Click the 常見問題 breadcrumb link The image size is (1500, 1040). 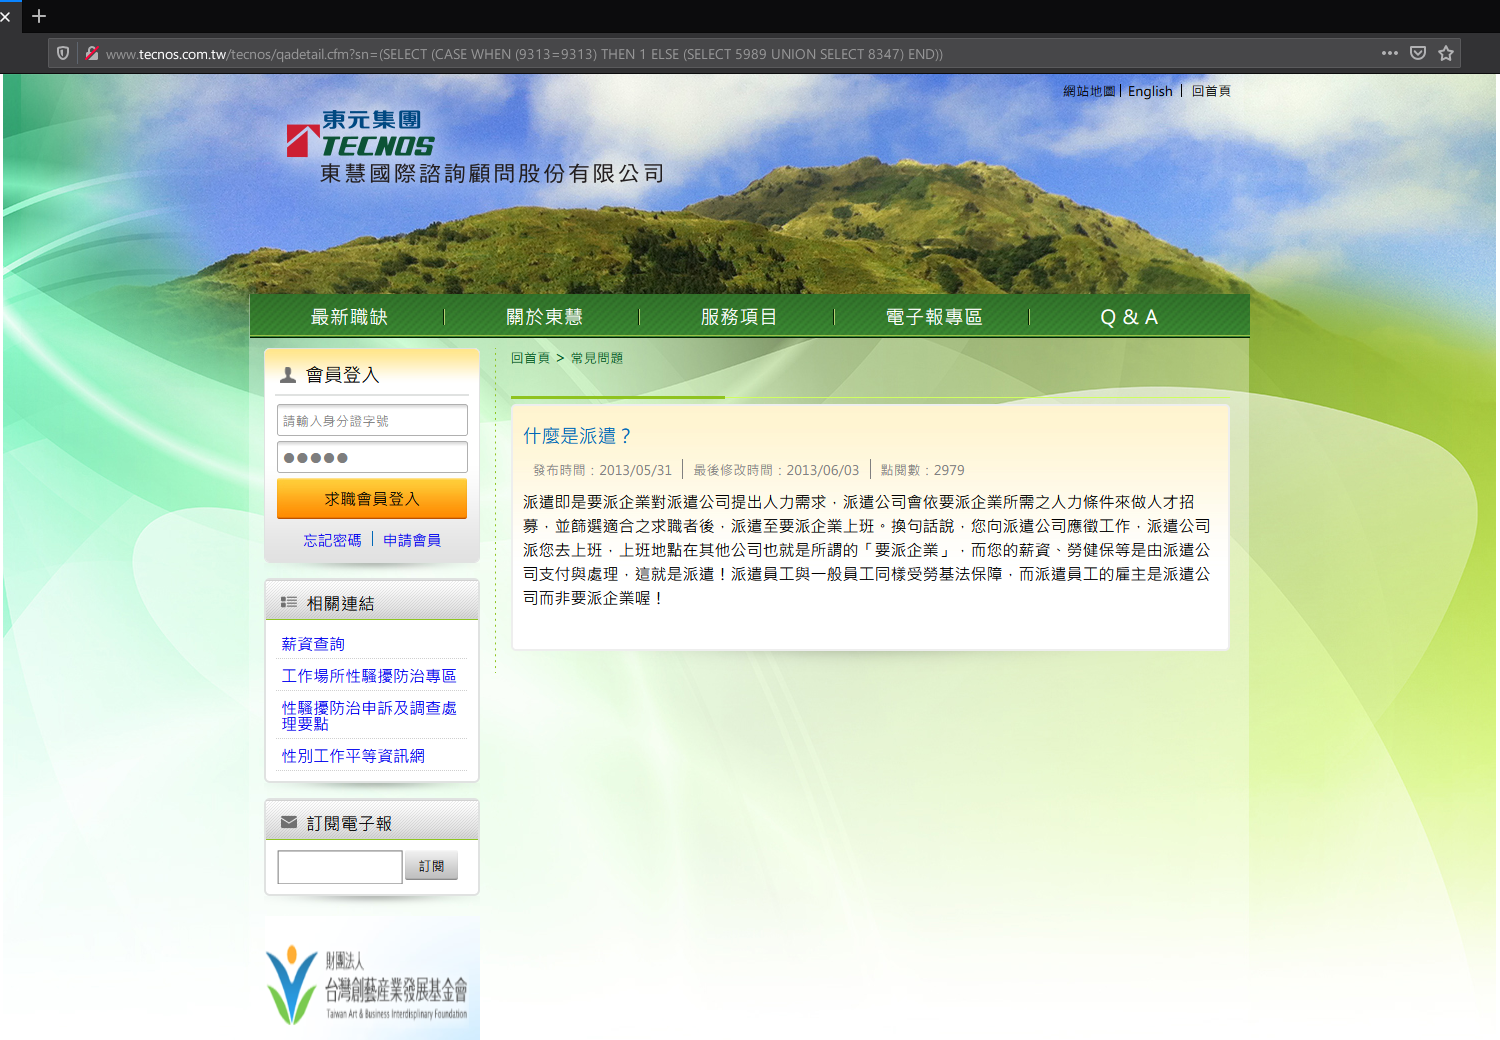597,358
